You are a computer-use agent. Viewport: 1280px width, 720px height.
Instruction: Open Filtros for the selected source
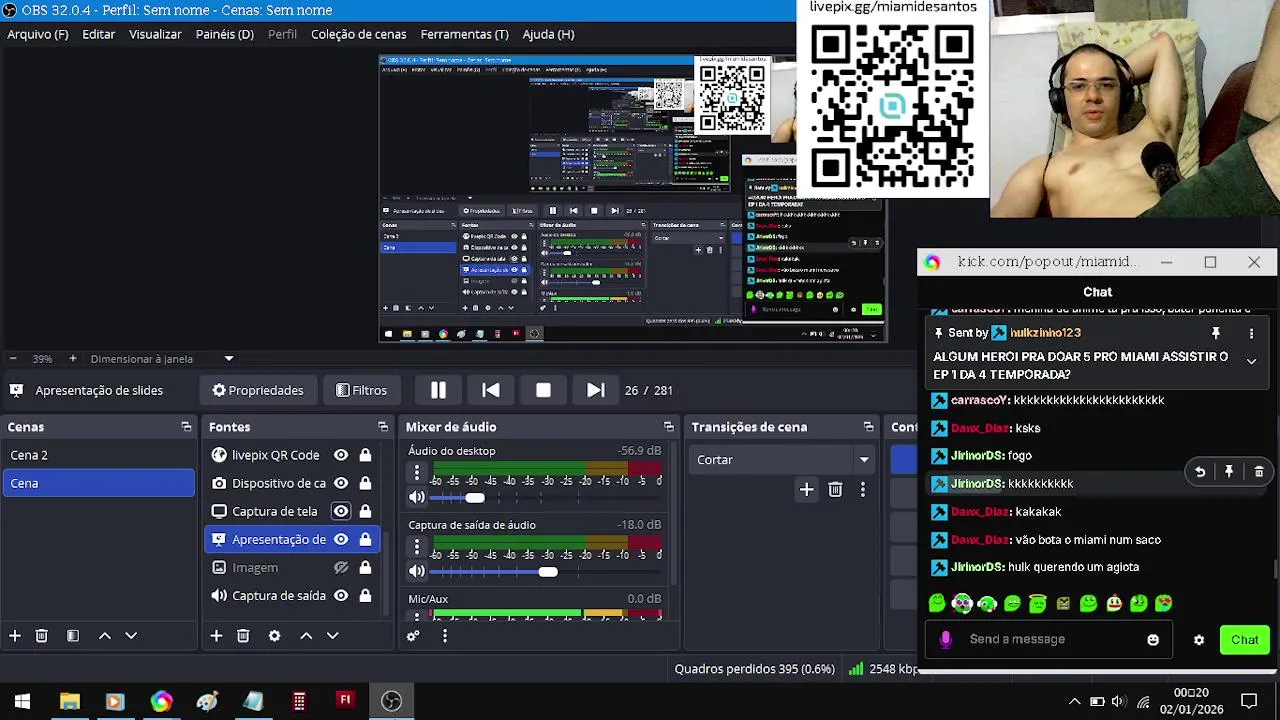point(361,390)
